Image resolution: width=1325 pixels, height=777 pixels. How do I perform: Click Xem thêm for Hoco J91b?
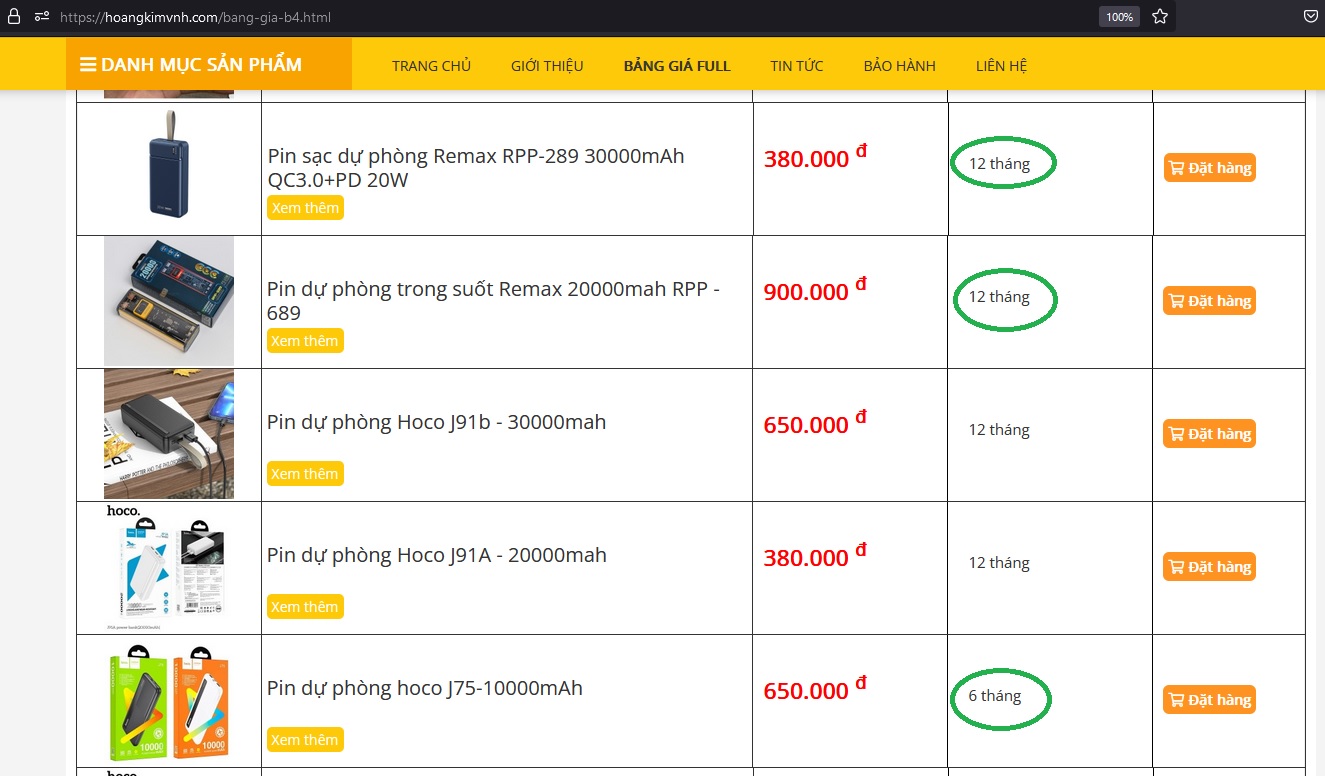pyautogui.click(x=305, y=474)
